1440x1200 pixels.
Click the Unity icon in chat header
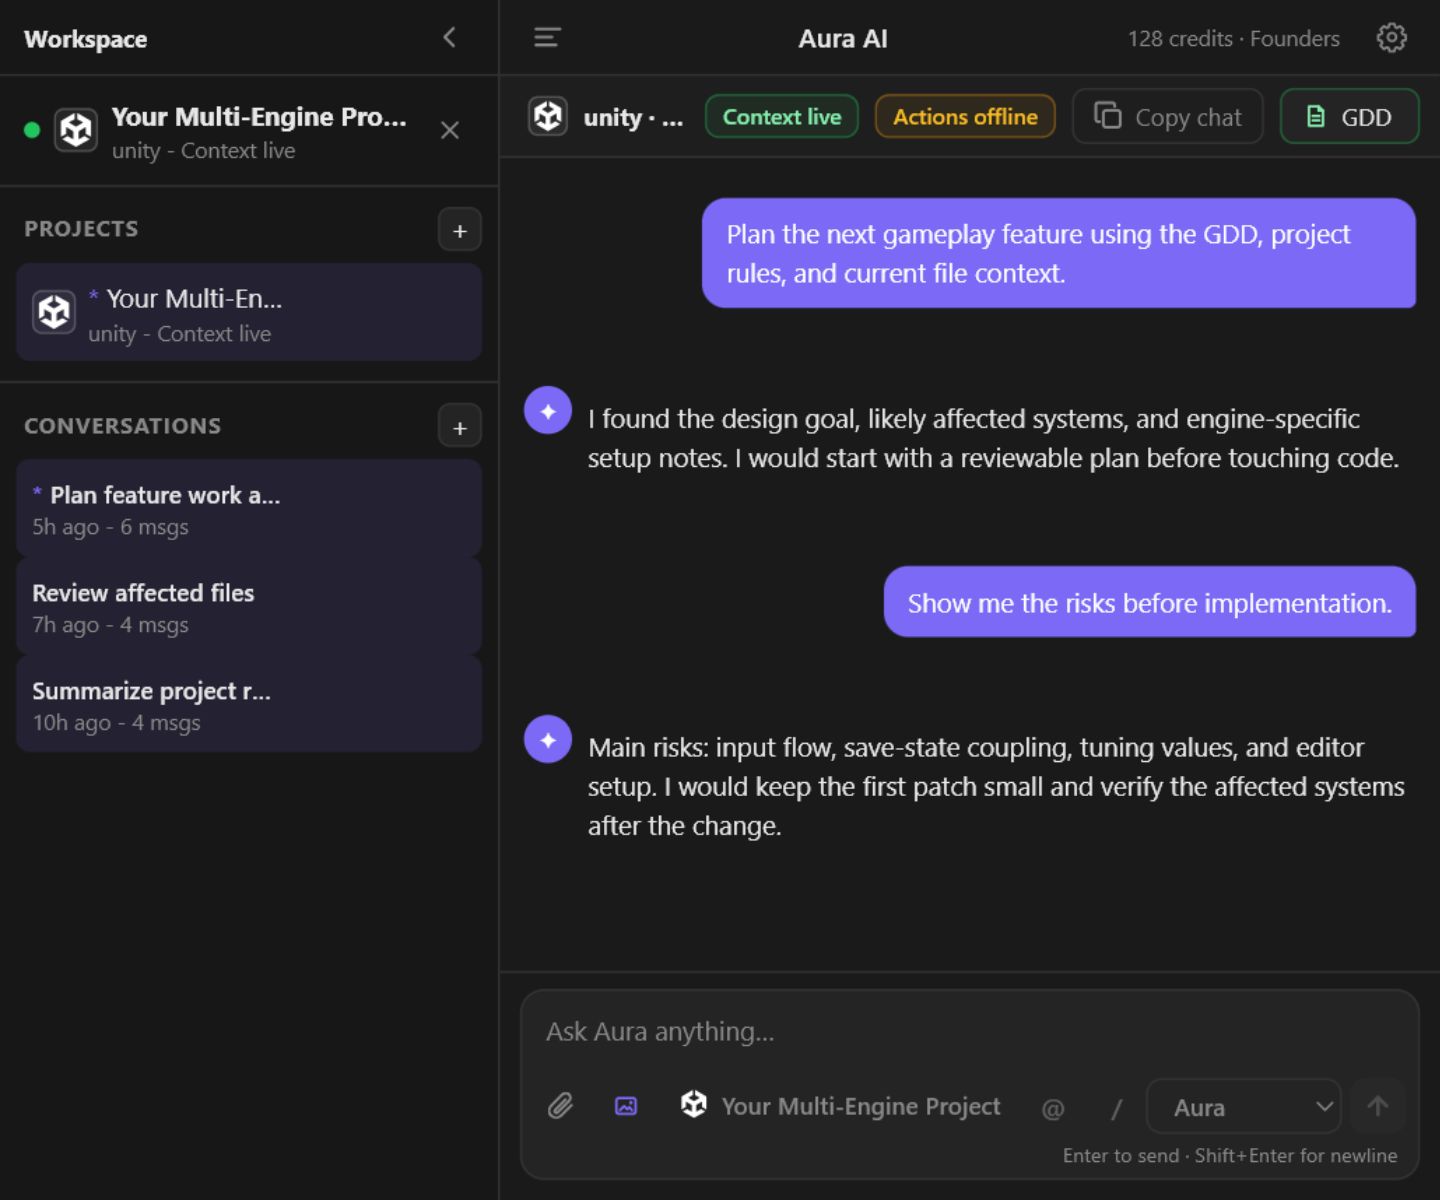[x=548, y=117]
